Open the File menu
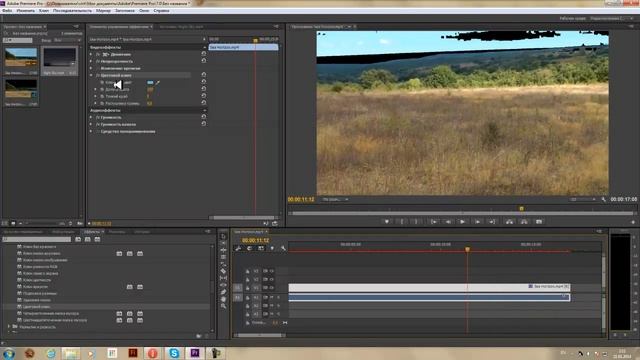The image size is (640, 360). click(7, 11)
